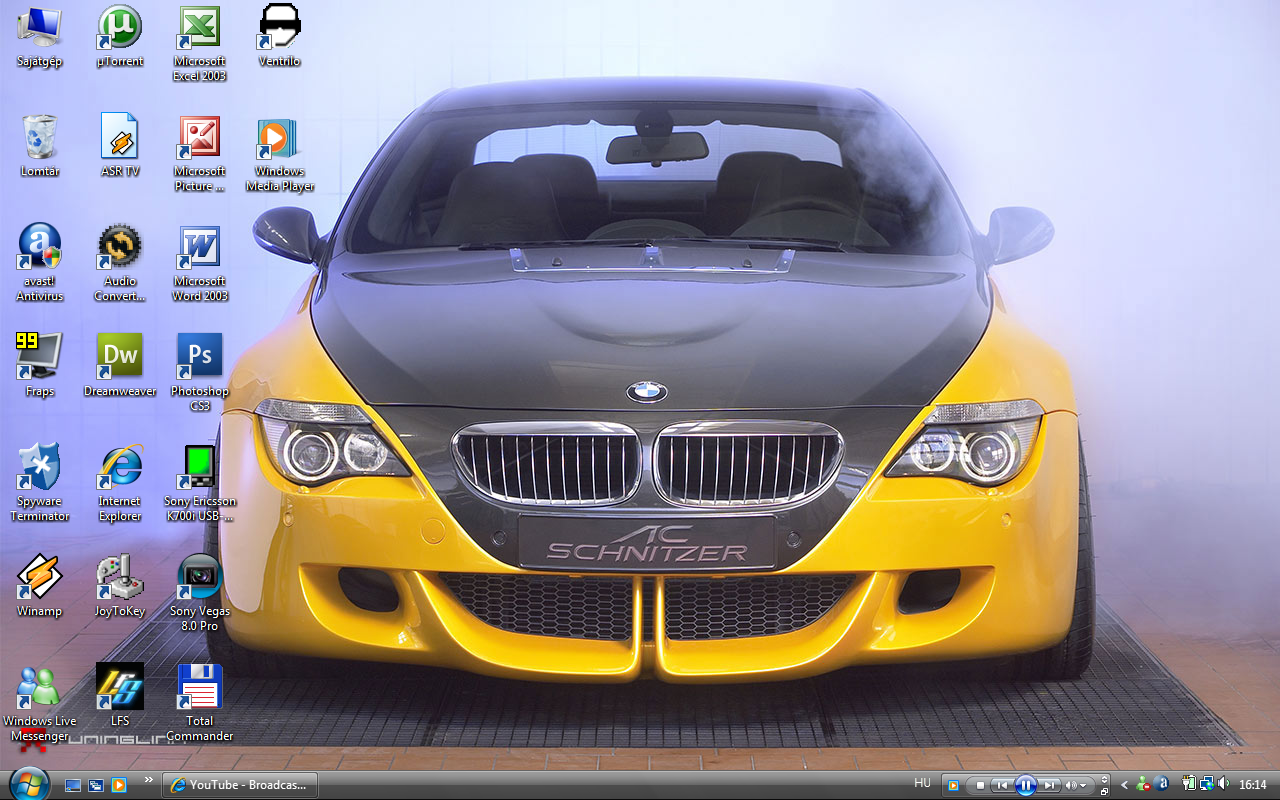This screenshot has width=1280, height=800.
Task: Open Messenger status tray icon
Action: click(1143, 784)
